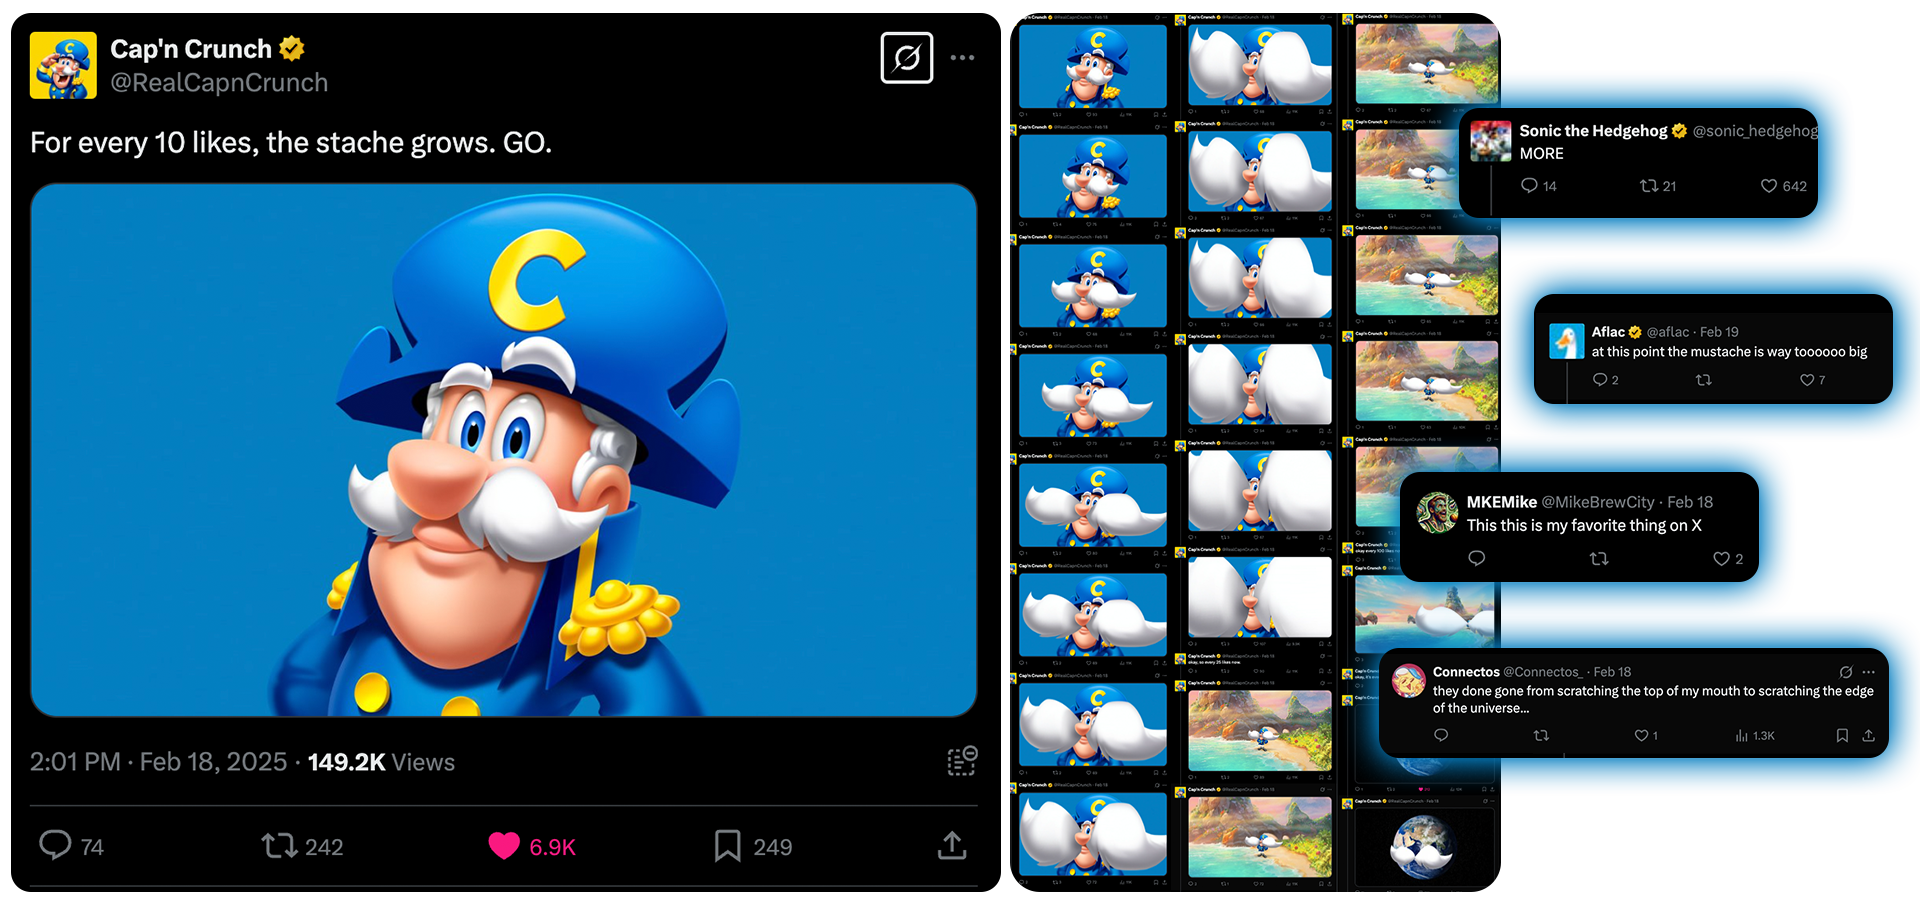Bookmark the tweet showing 249 bookmarks
The width and height of the screenshot is (1920, 900).
[728, 846]
